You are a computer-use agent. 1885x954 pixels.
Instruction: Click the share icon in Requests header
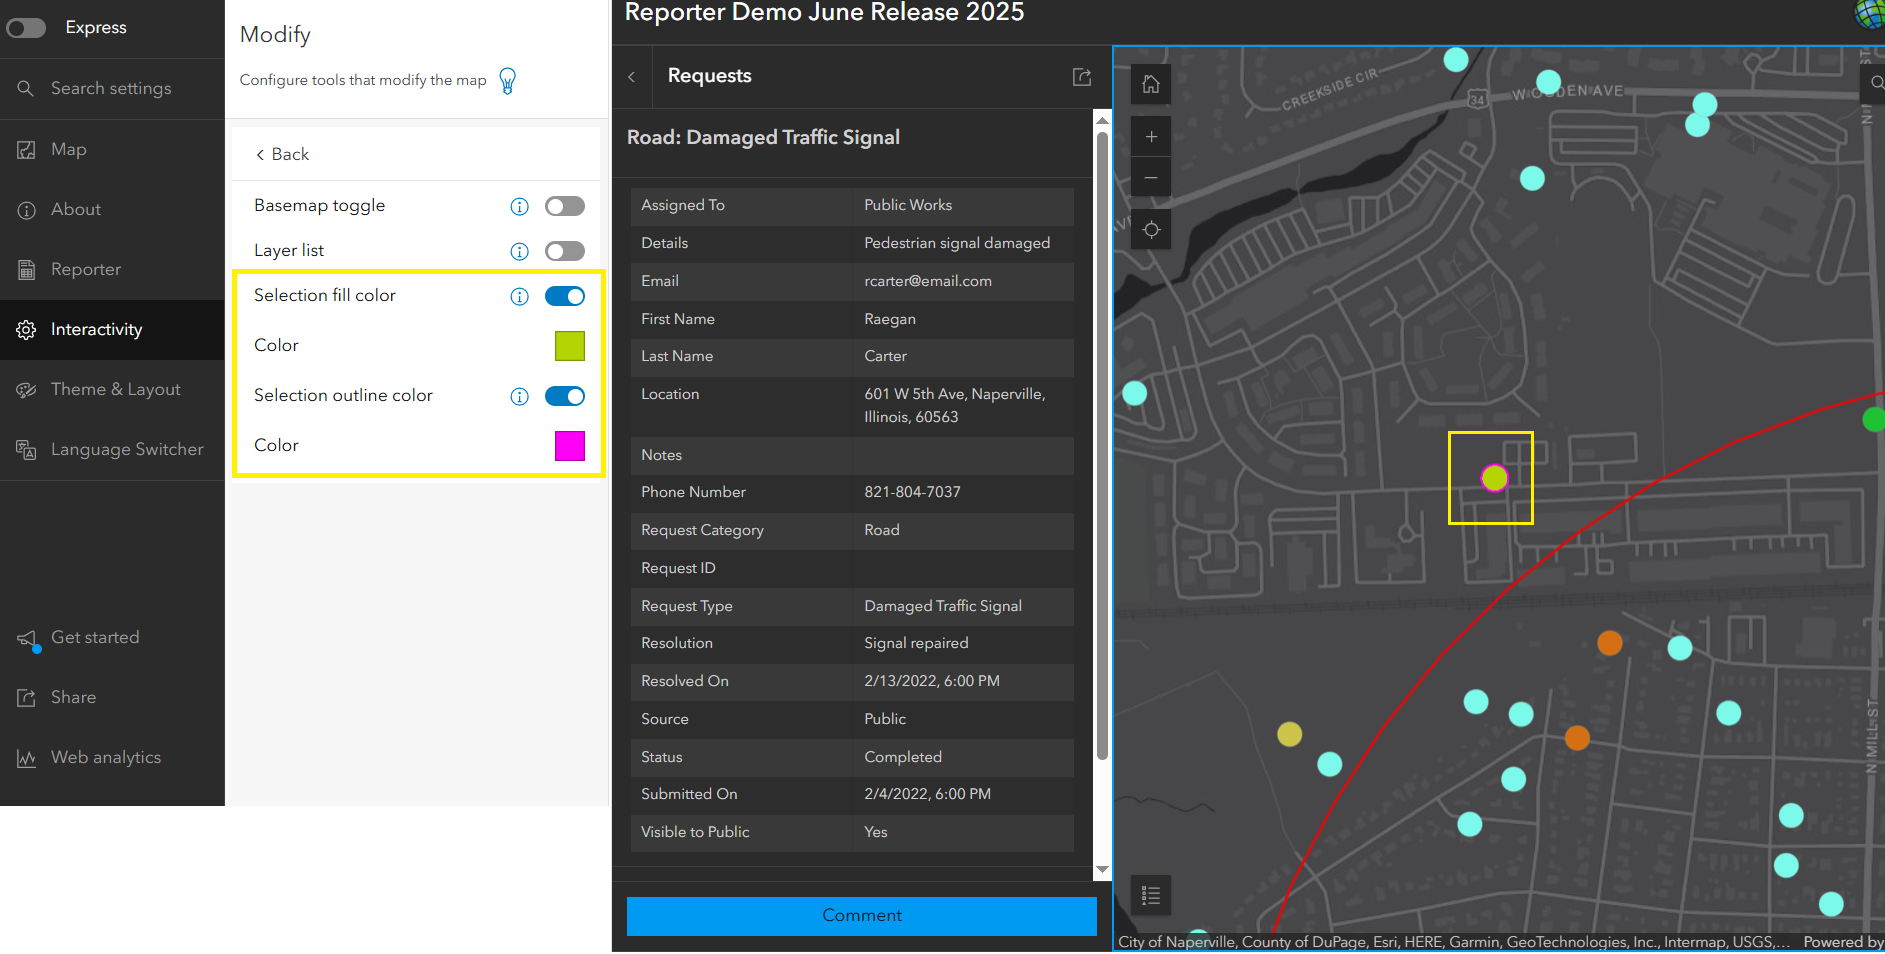(1081, 77)
